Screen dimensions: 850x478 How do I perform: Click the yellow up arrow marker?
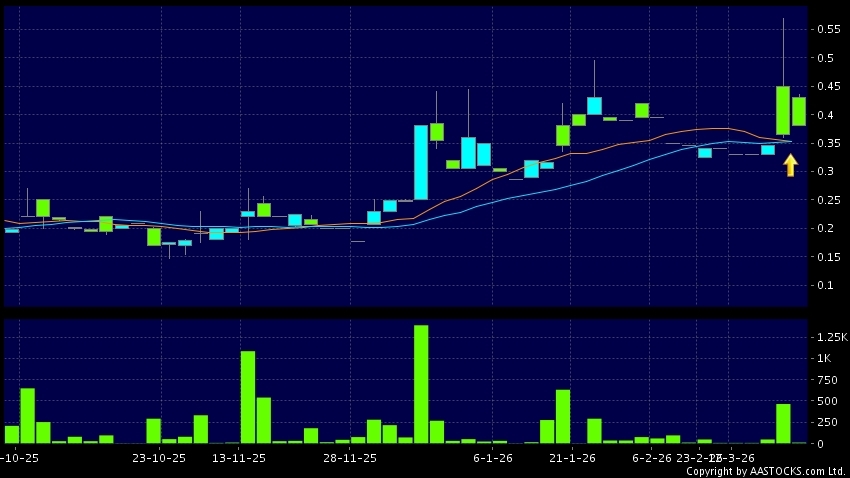(x=790, y=165)
